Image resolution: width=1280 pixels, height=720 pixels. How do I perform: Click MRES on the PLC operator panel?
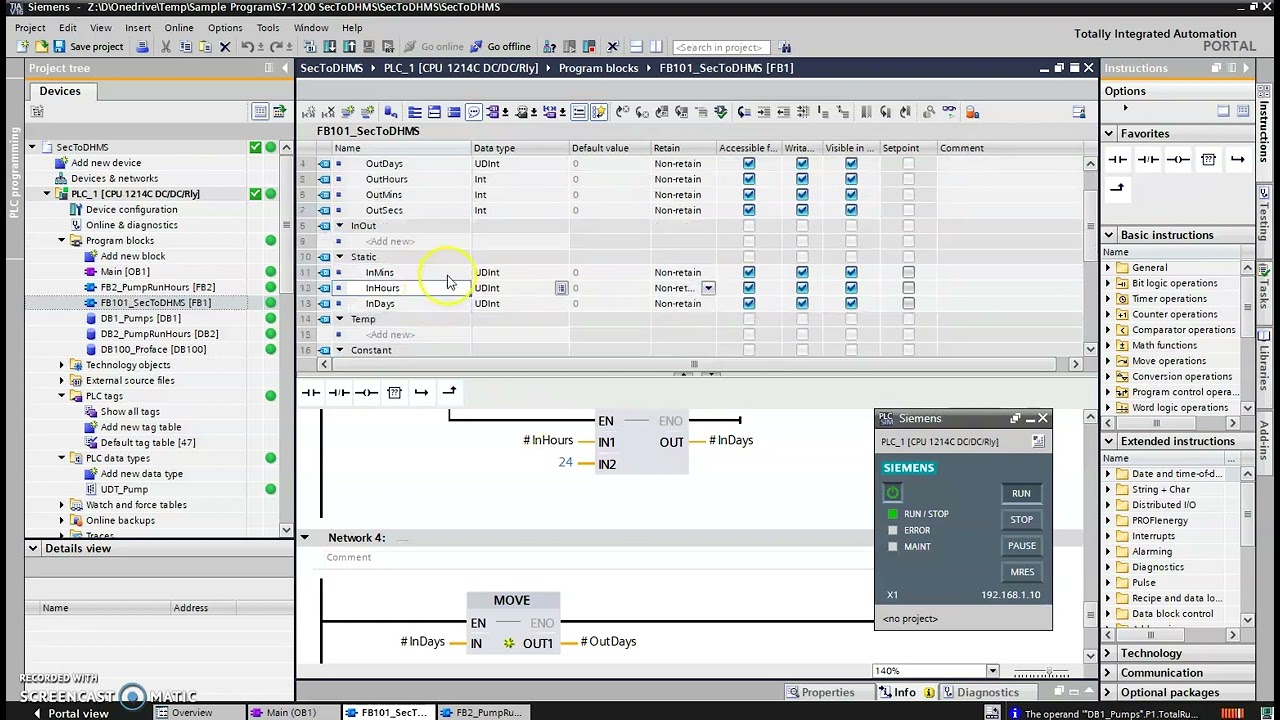(1021, 572)
